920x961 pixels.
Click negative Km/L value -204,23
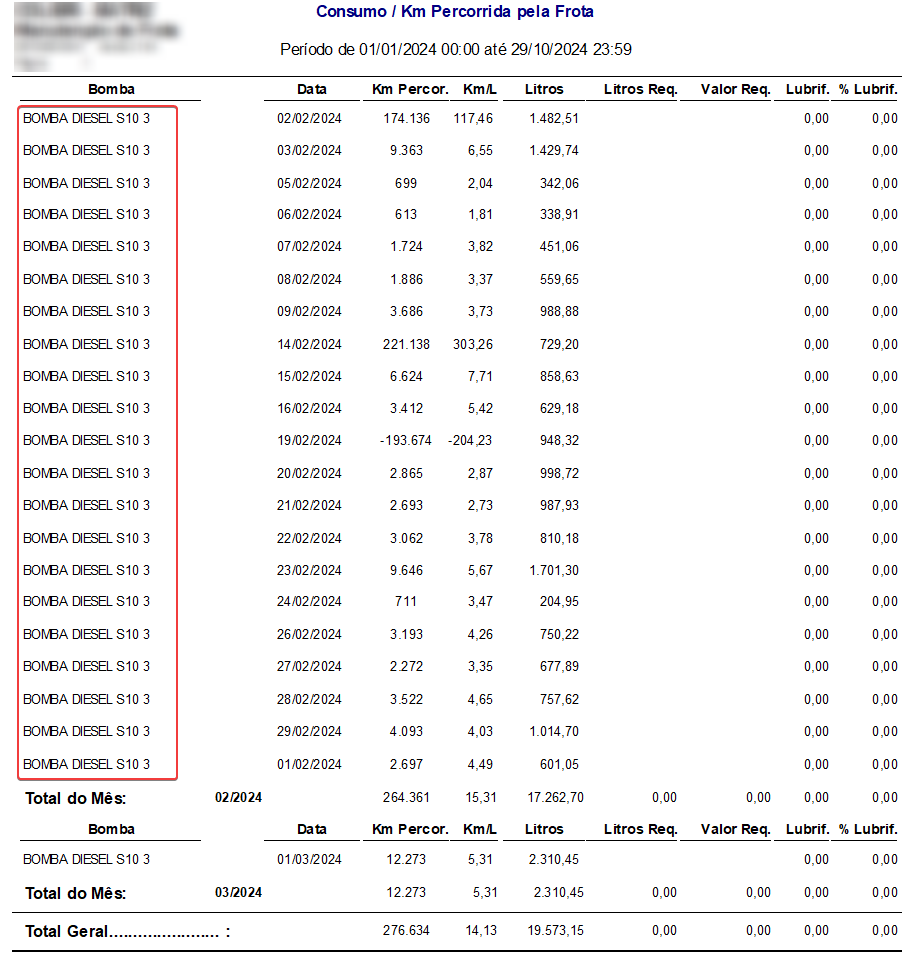click(470, 441)
